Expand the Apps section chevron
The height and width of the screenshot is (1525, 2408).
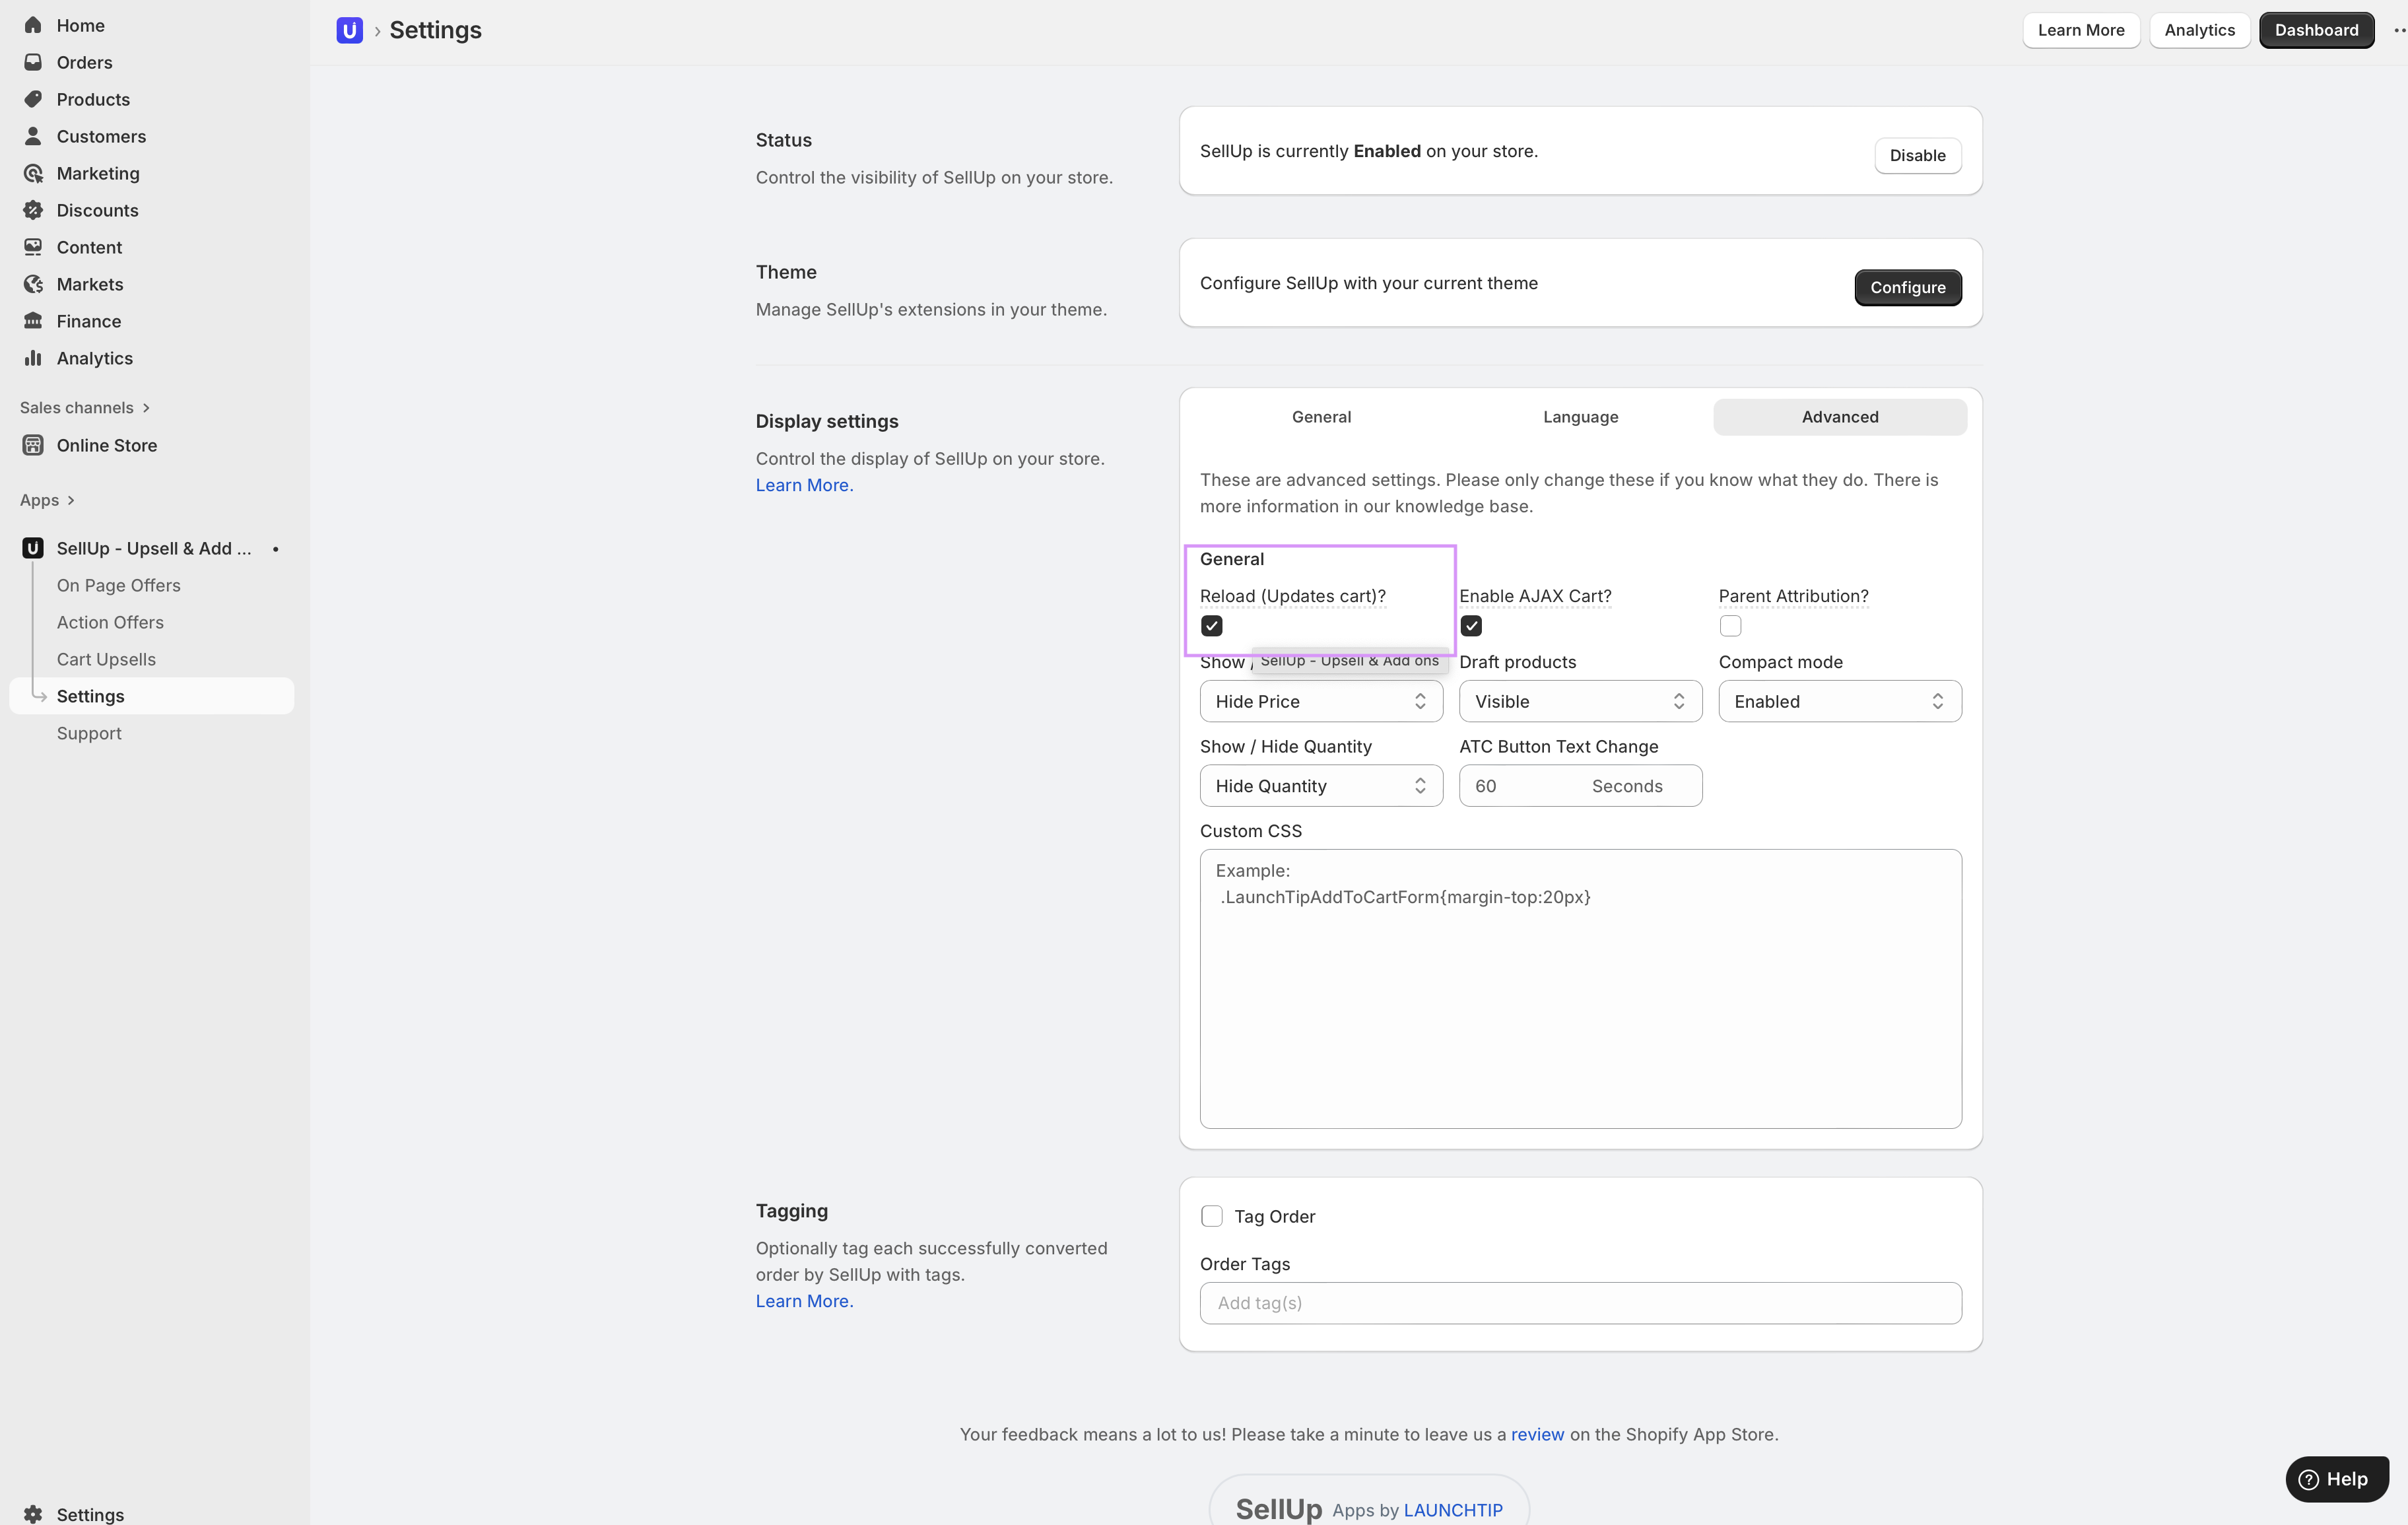coord(71,500)
